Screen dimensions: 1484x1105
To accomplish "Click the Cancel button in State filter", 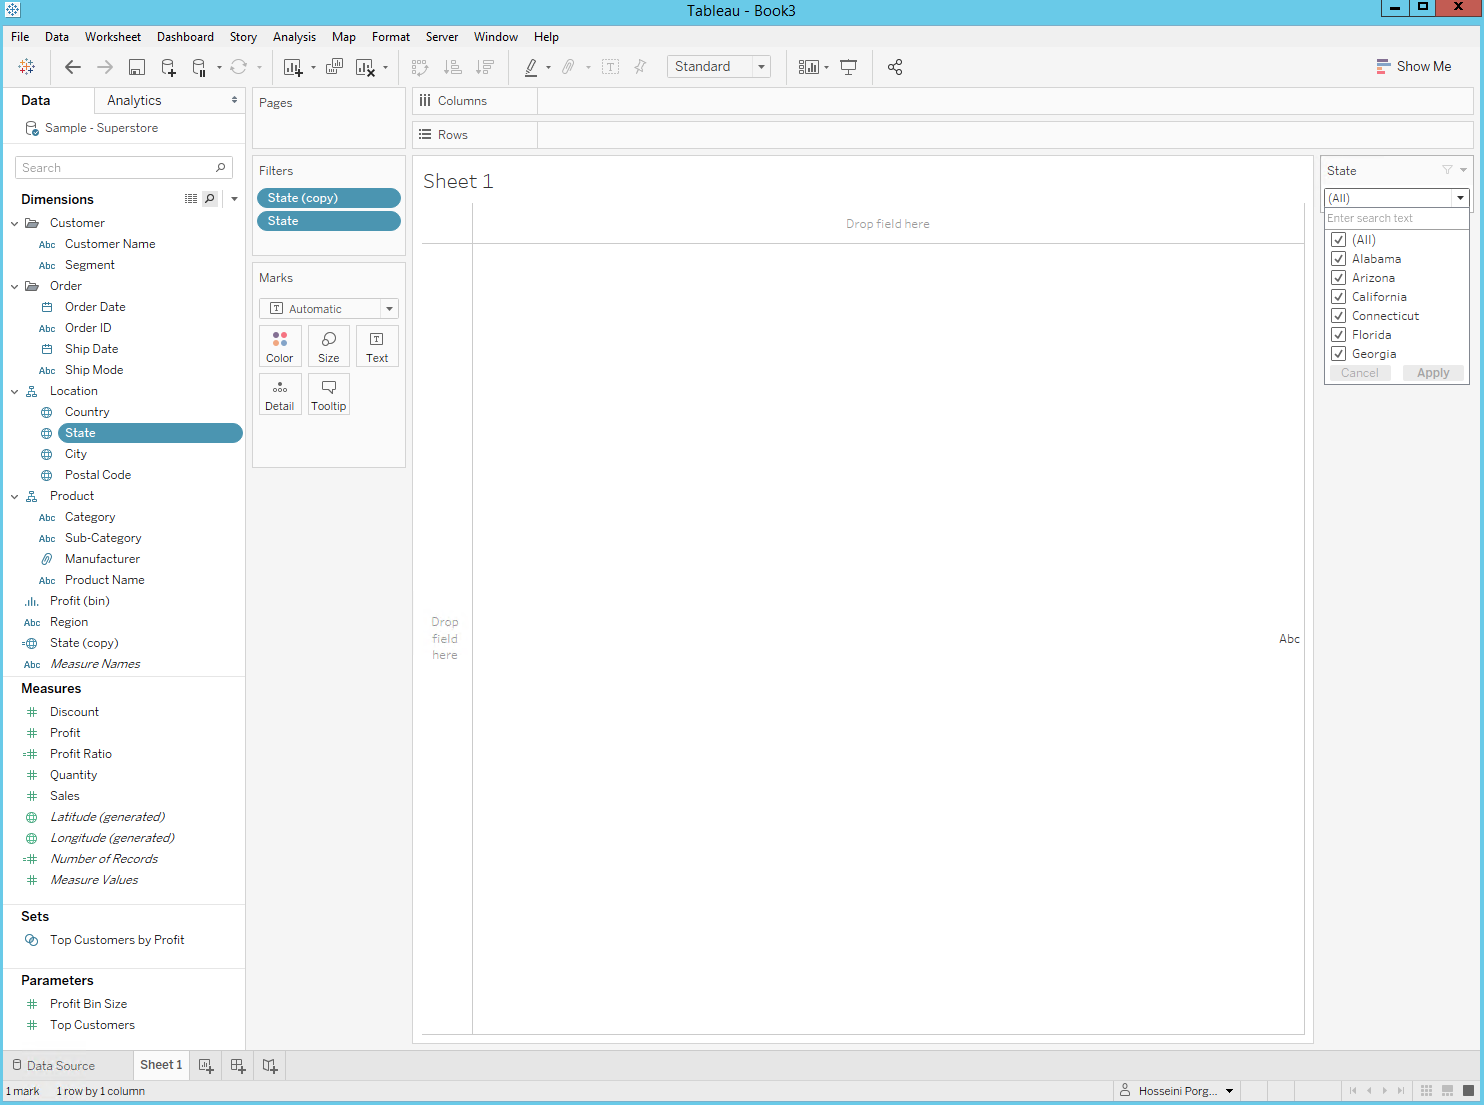I will click(x=1360, y=373).
